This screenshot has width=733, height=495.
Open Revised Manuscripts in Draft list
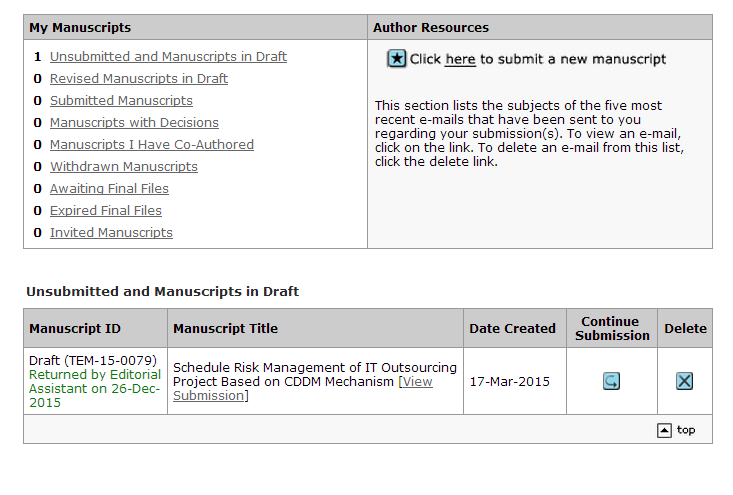pos(139,79)
